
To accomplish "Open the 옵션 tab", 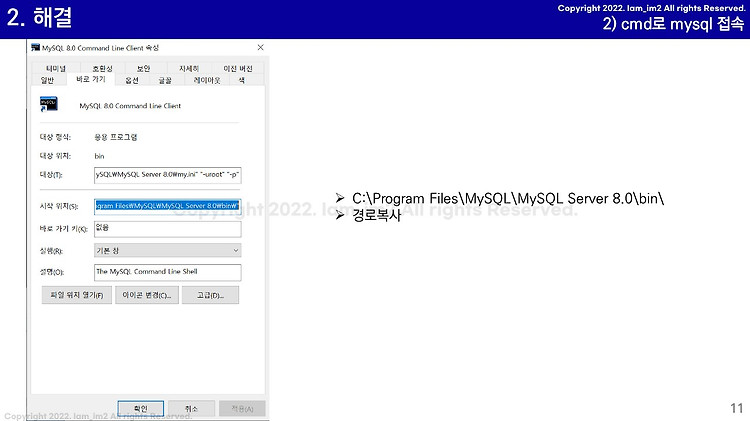I will coord(132,80).
